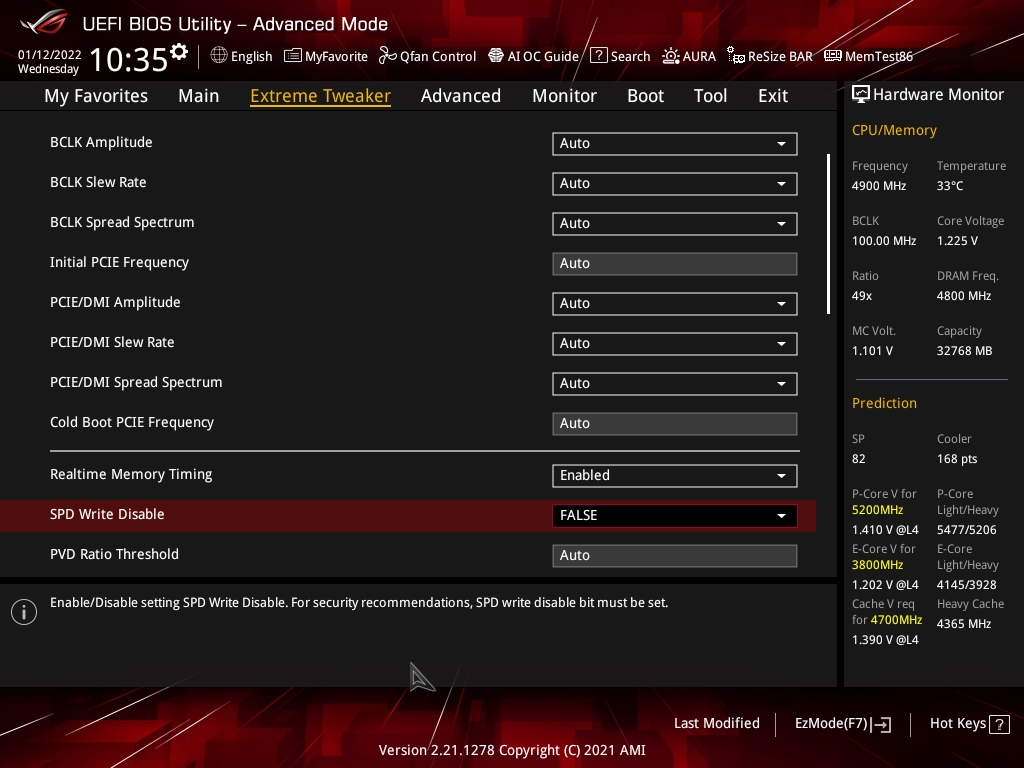Go to the Monitor tab
This screenshot has height=768, width=1024.
[564, 96]
